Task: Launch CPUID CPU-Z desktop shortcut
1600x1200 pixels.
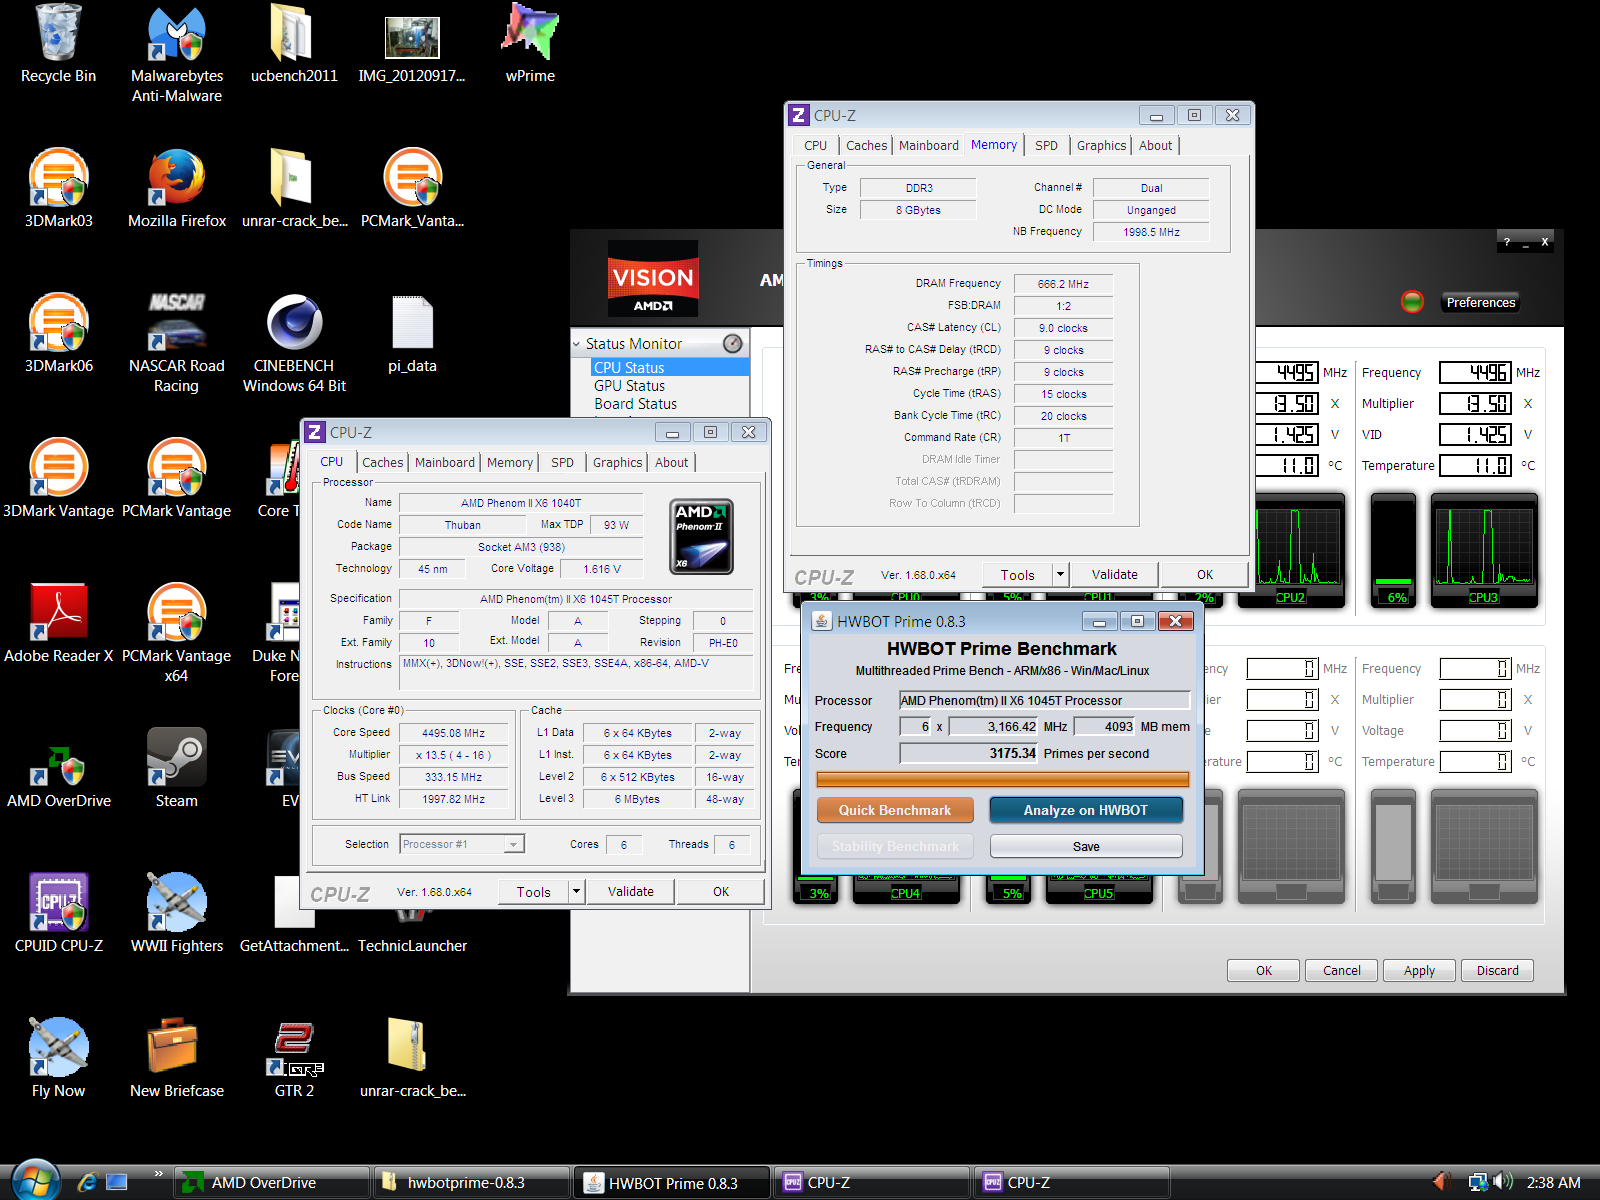Action: 58,915
